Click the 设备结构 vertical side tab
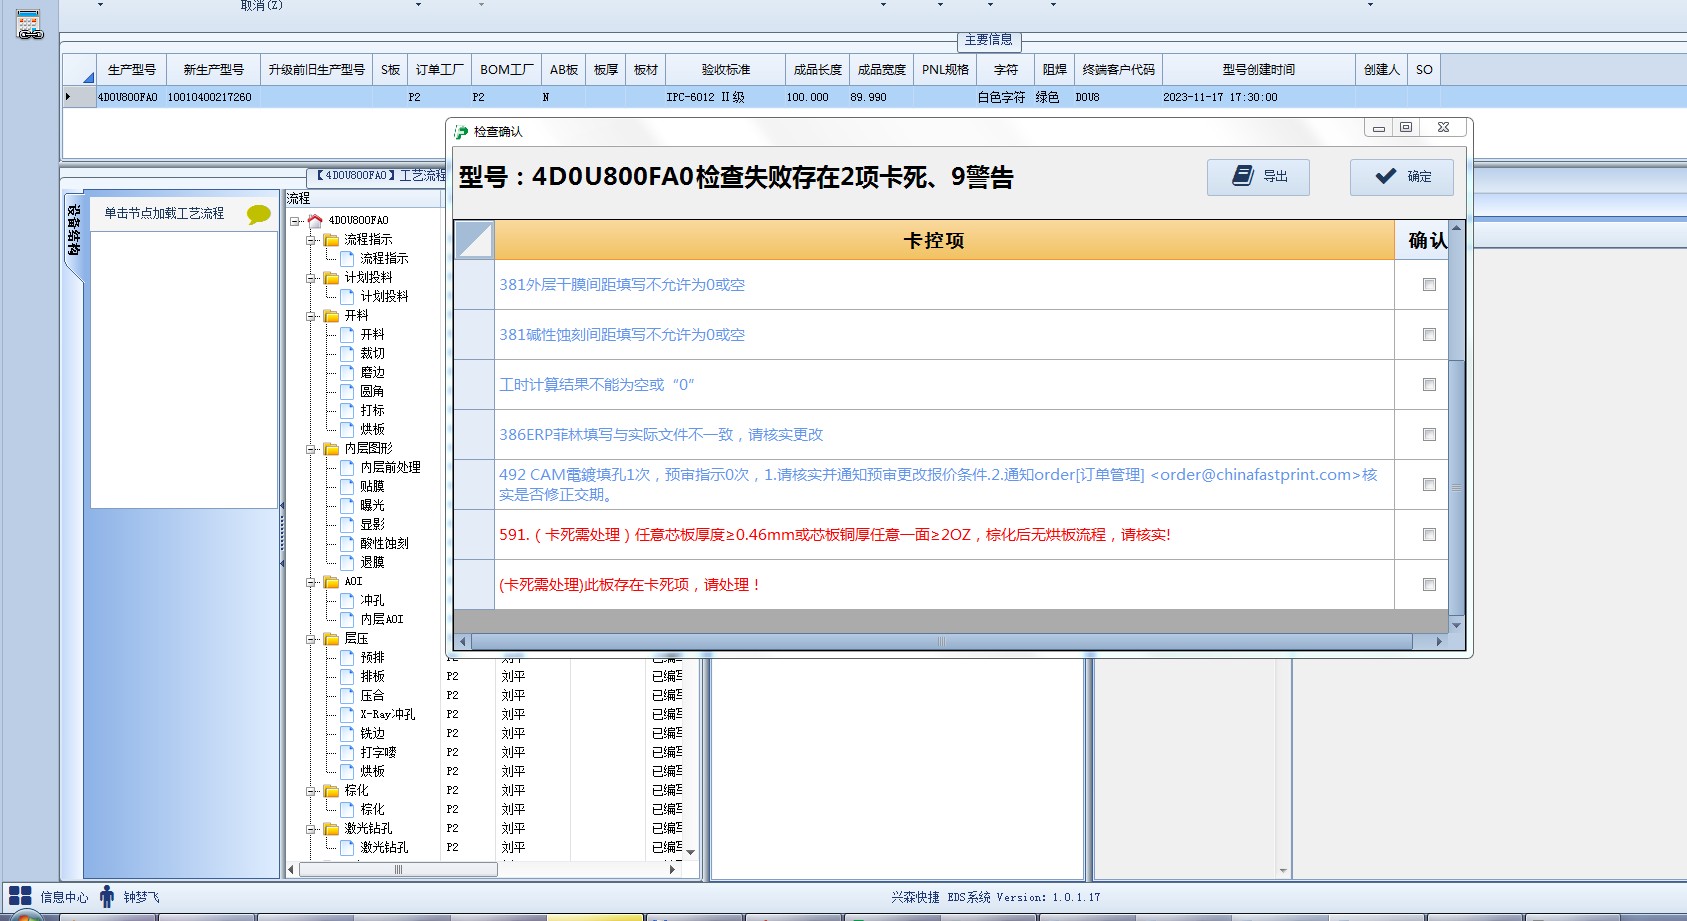 73,230
